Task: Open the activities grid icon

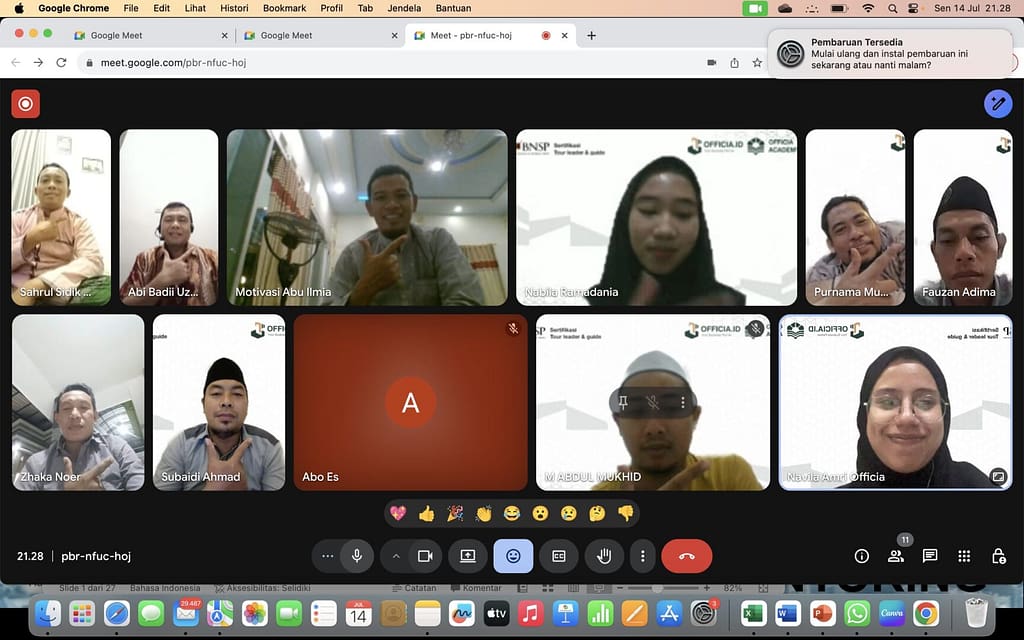Action: (964, 556)
